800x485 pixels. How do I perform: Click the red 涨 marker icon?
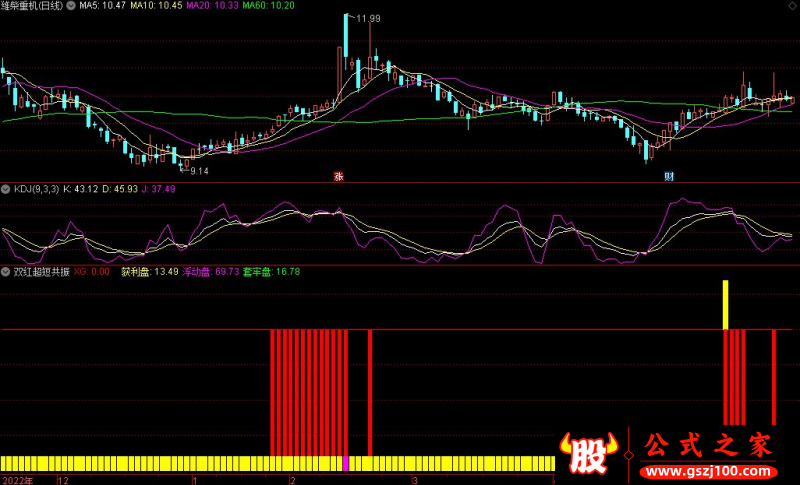pyautogui.click(x=339, y=176)
